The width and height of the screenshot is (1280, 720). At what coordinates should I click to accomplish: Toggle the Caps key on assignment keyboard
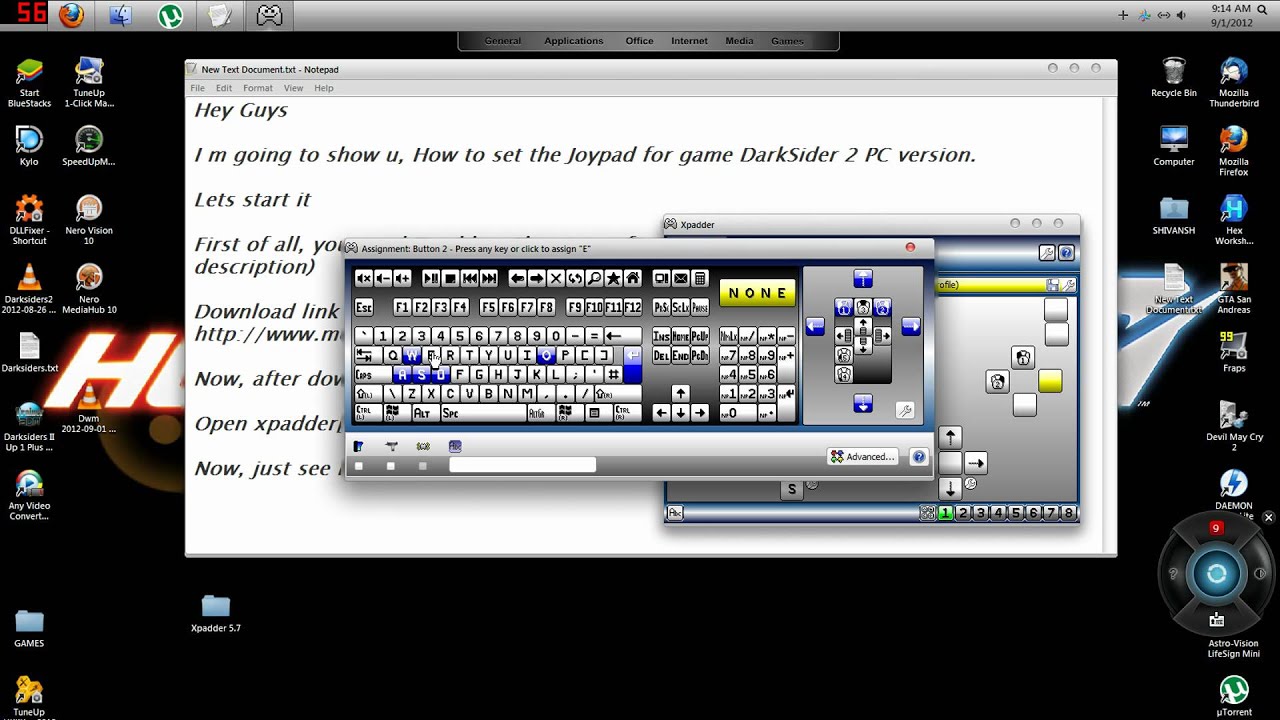tap(372, 375)
